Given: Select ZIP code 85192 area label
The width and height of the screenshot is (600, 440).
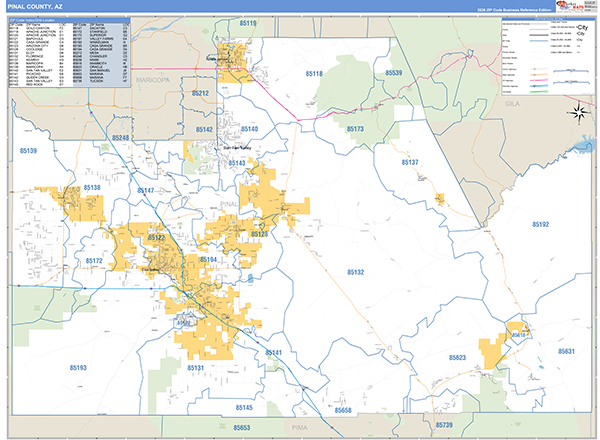Looking at the screenshot, I should [541, 224].
